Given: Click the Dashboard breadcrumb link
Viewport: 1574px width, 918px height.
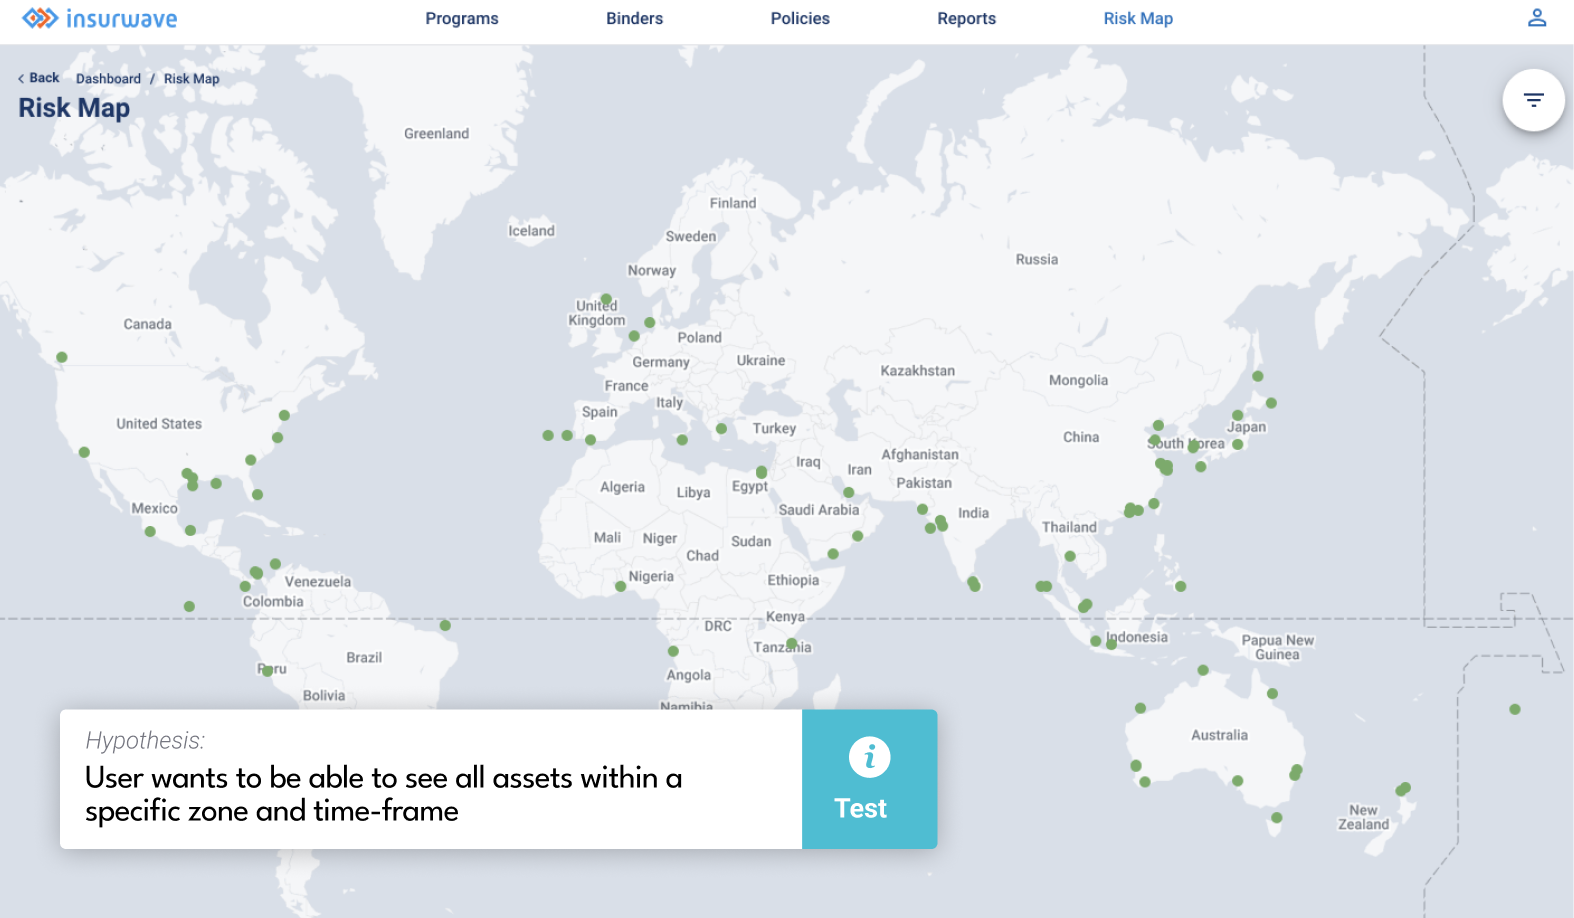Looking at the screenshot, I should tap(108, 79).
